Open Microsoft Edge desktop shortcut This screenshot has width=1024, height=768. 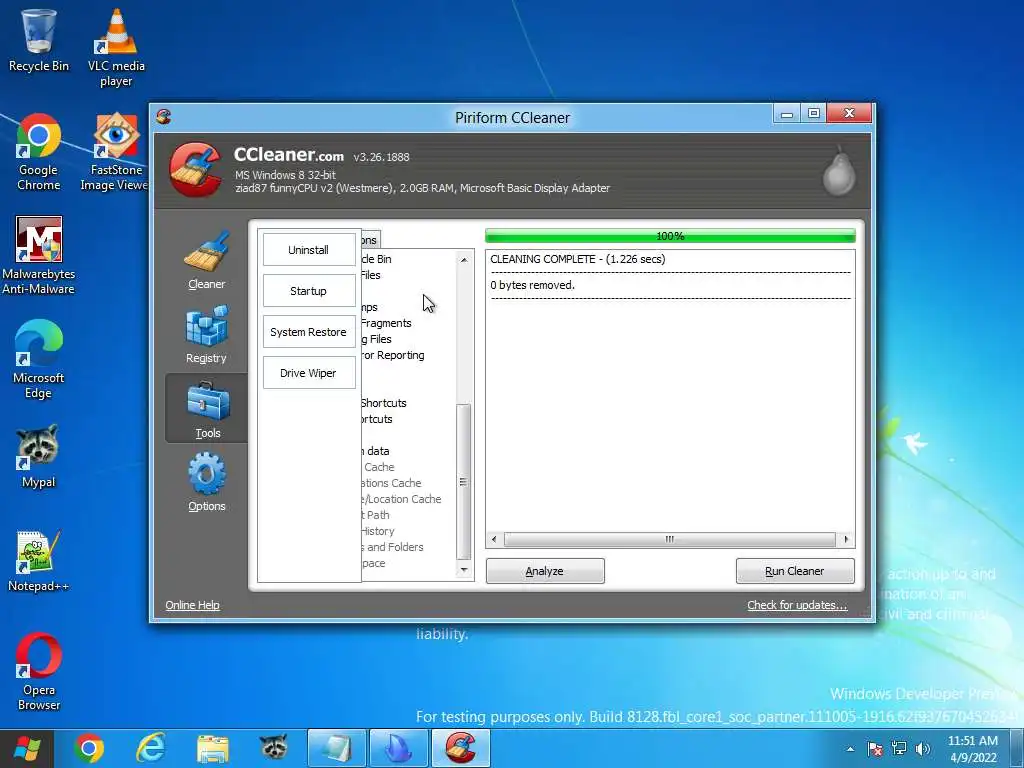coord(39,359)
